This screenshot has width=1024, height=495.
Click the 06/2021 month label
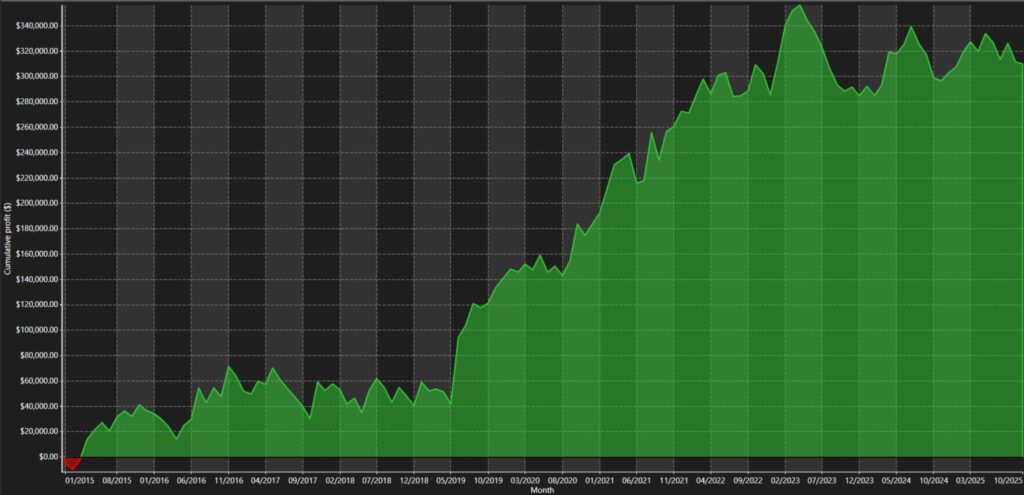636,479
